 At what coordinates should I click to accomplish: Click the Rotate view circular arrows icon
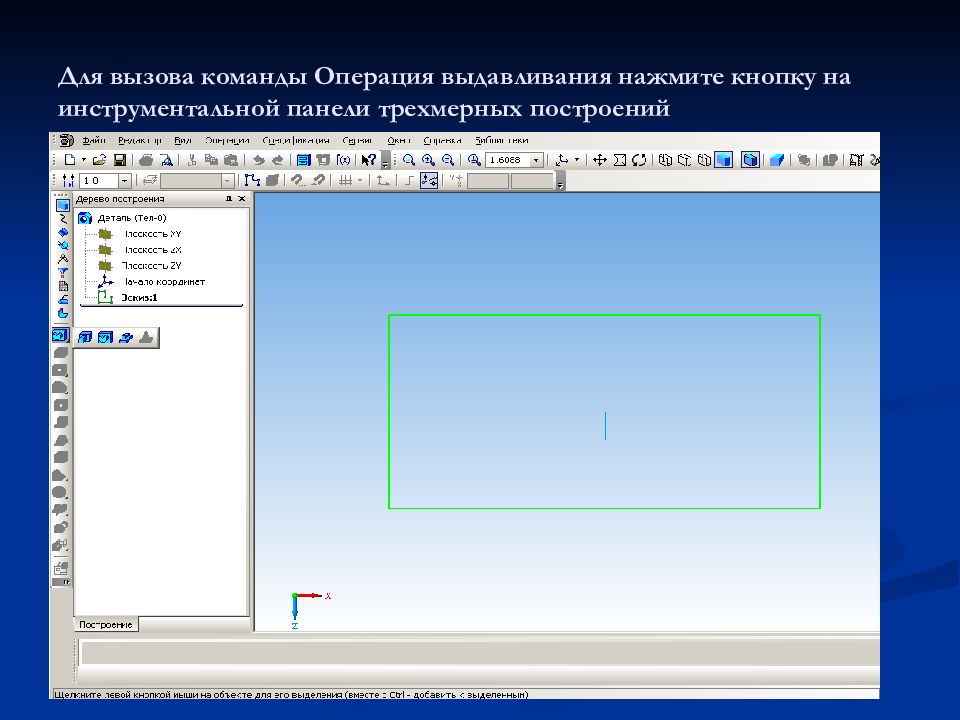point(639,160)
